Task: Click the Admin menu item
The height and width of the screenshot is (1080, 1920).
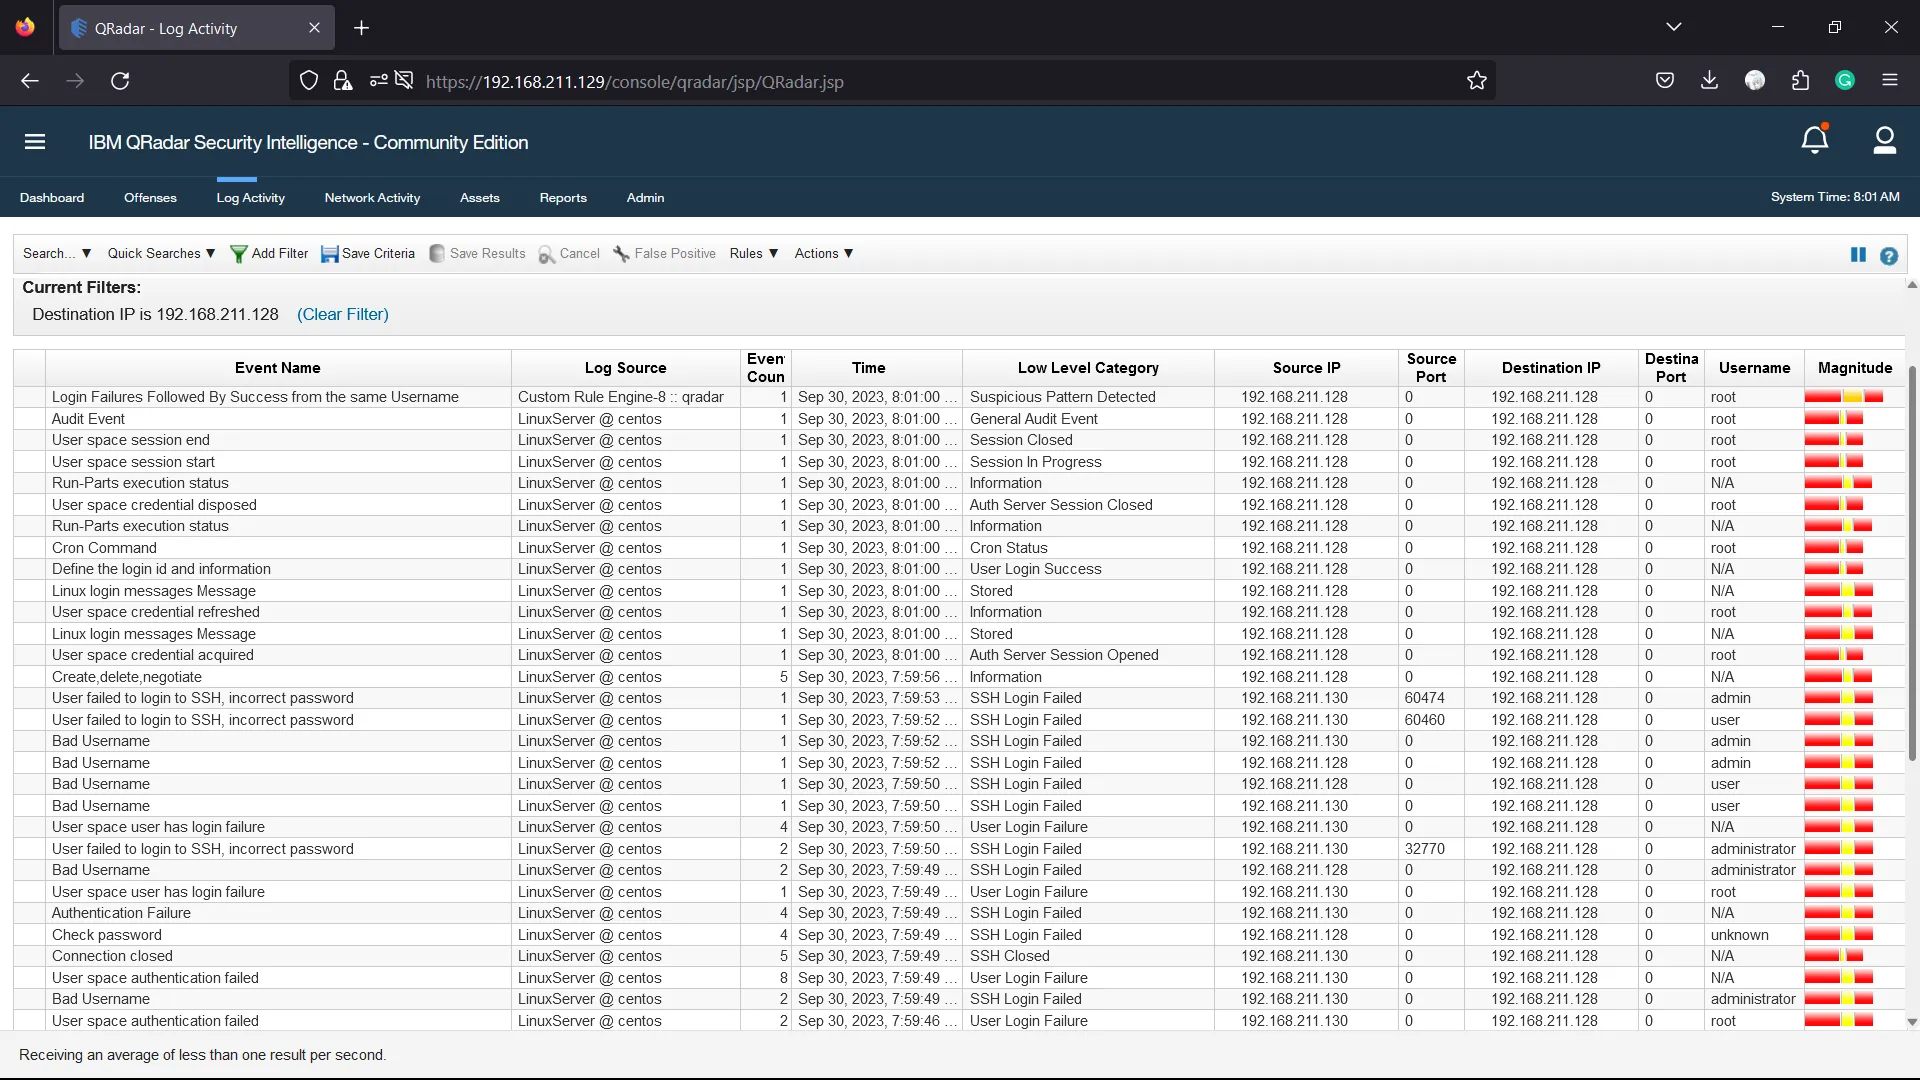Action: (645, 196)
